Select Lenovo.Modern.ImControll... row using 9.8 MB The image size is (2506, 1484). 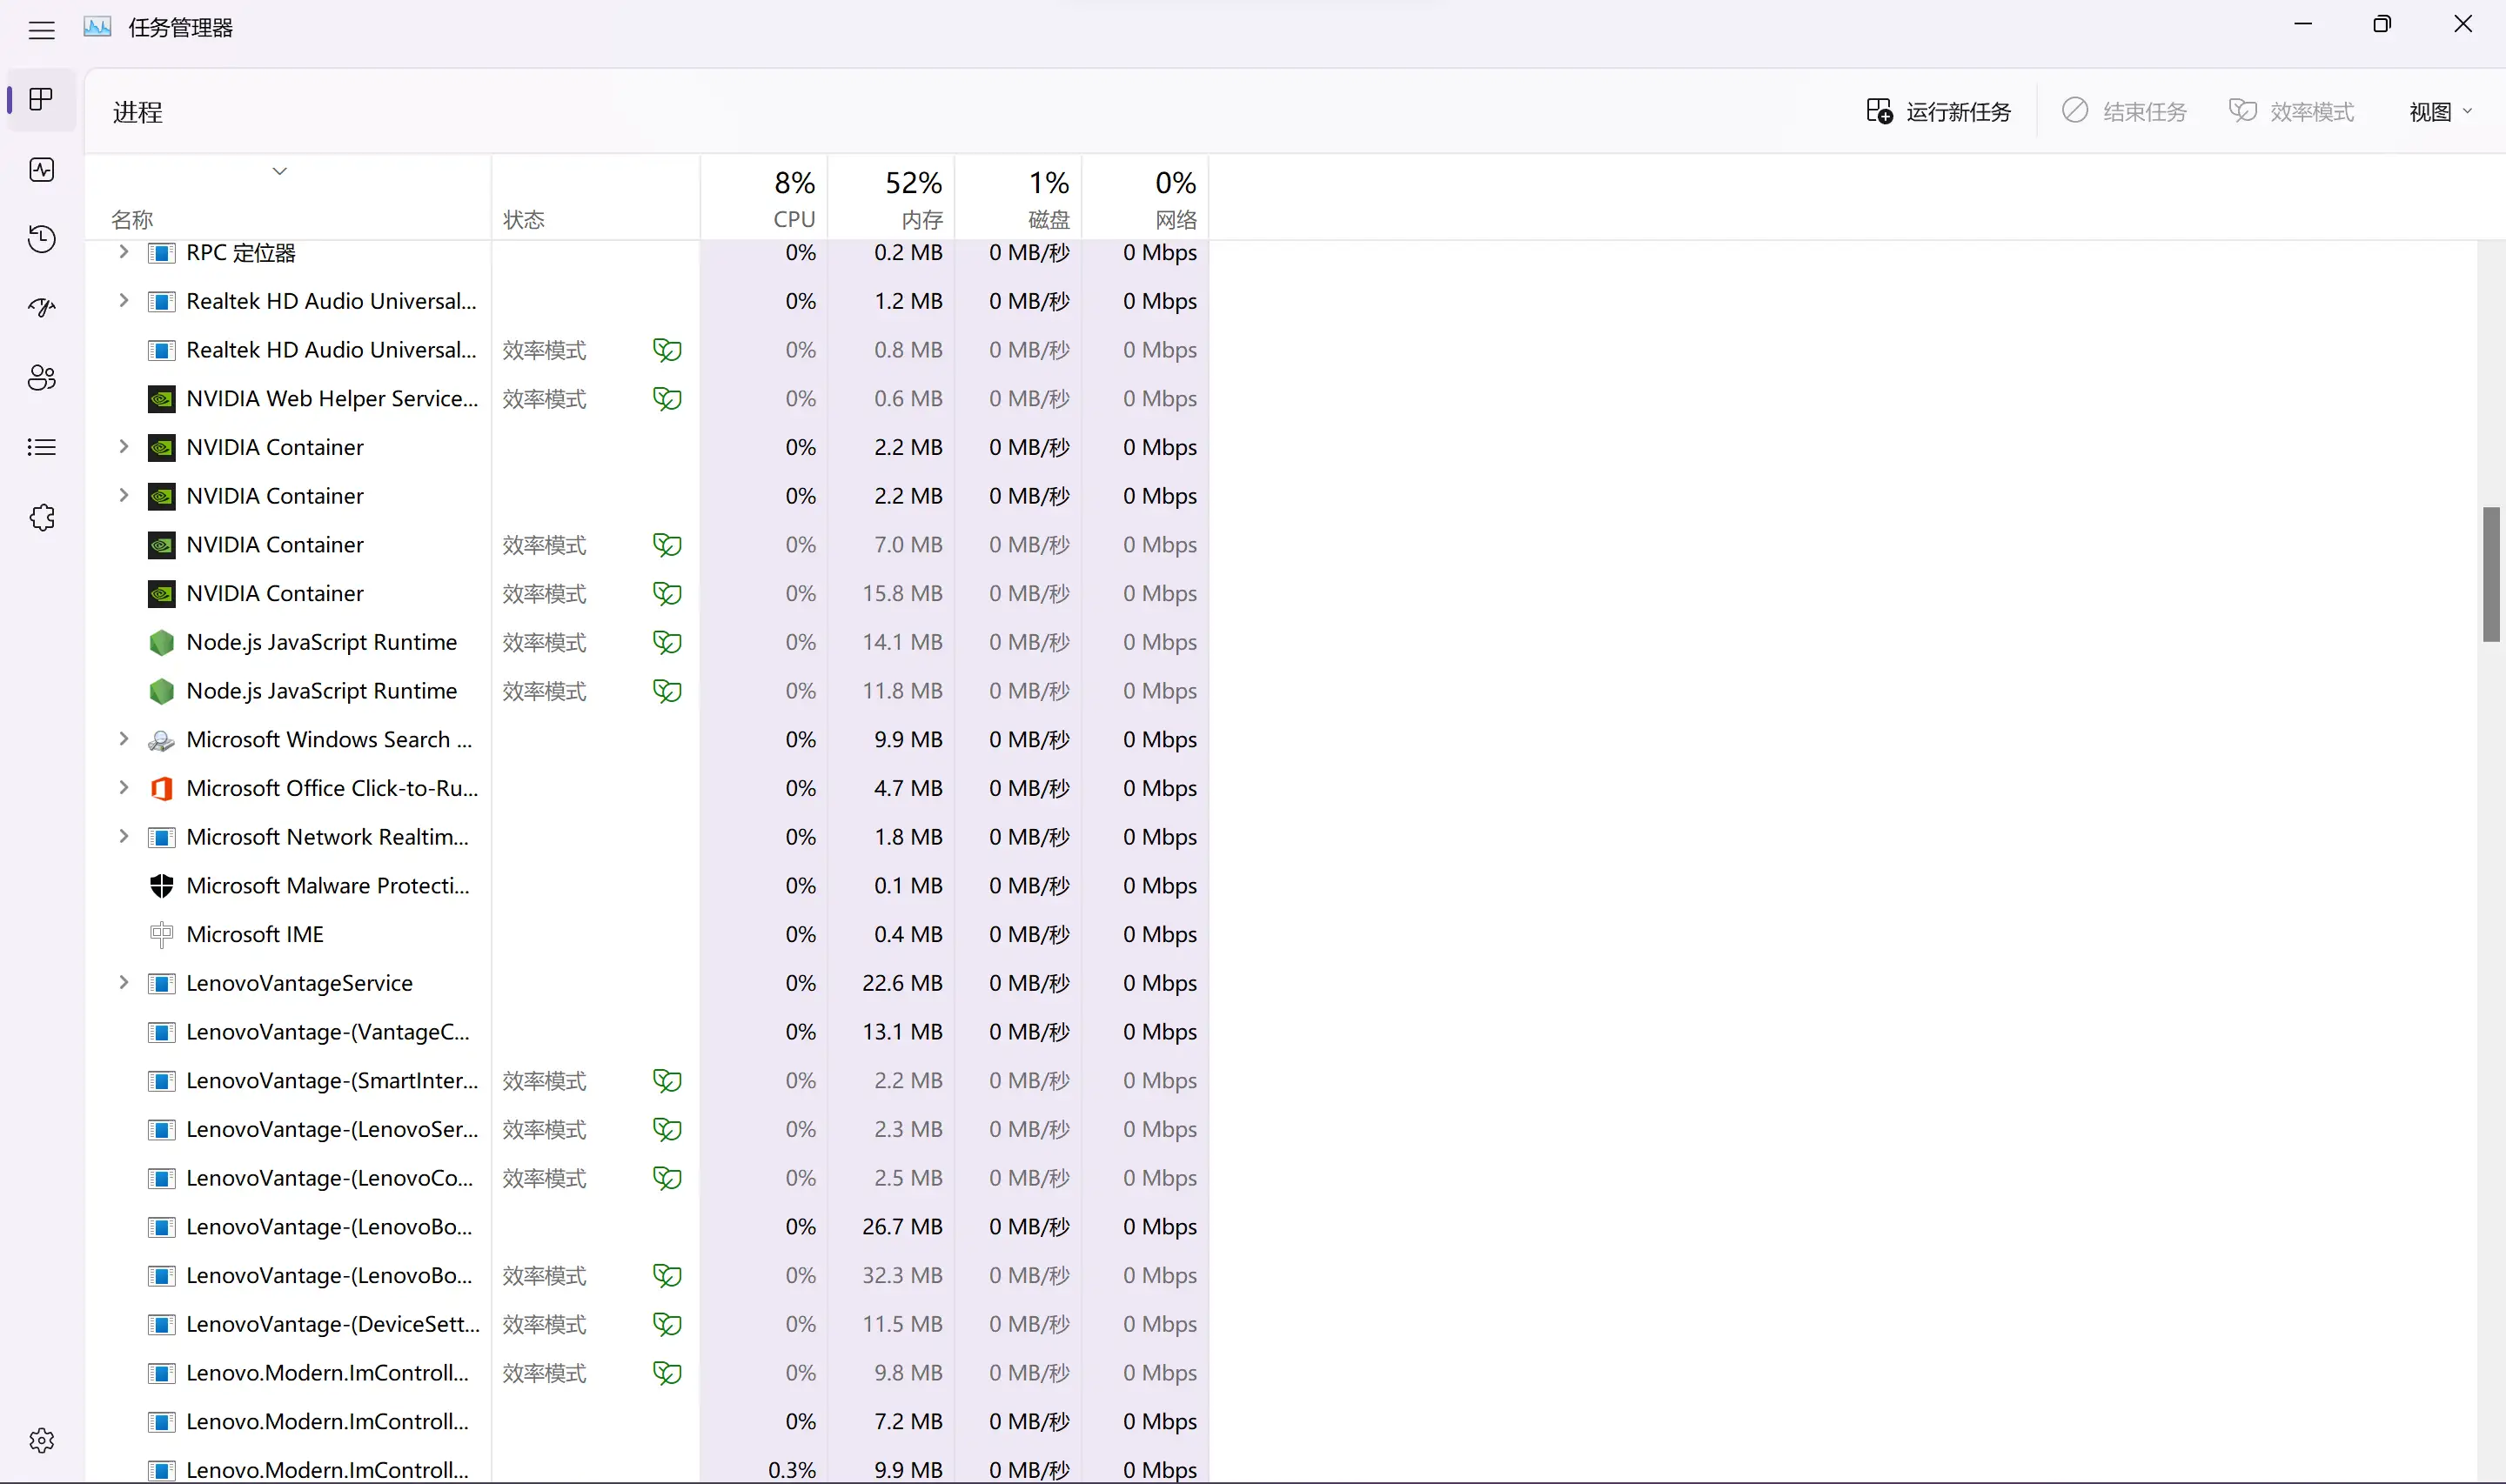coord(647,1373)
